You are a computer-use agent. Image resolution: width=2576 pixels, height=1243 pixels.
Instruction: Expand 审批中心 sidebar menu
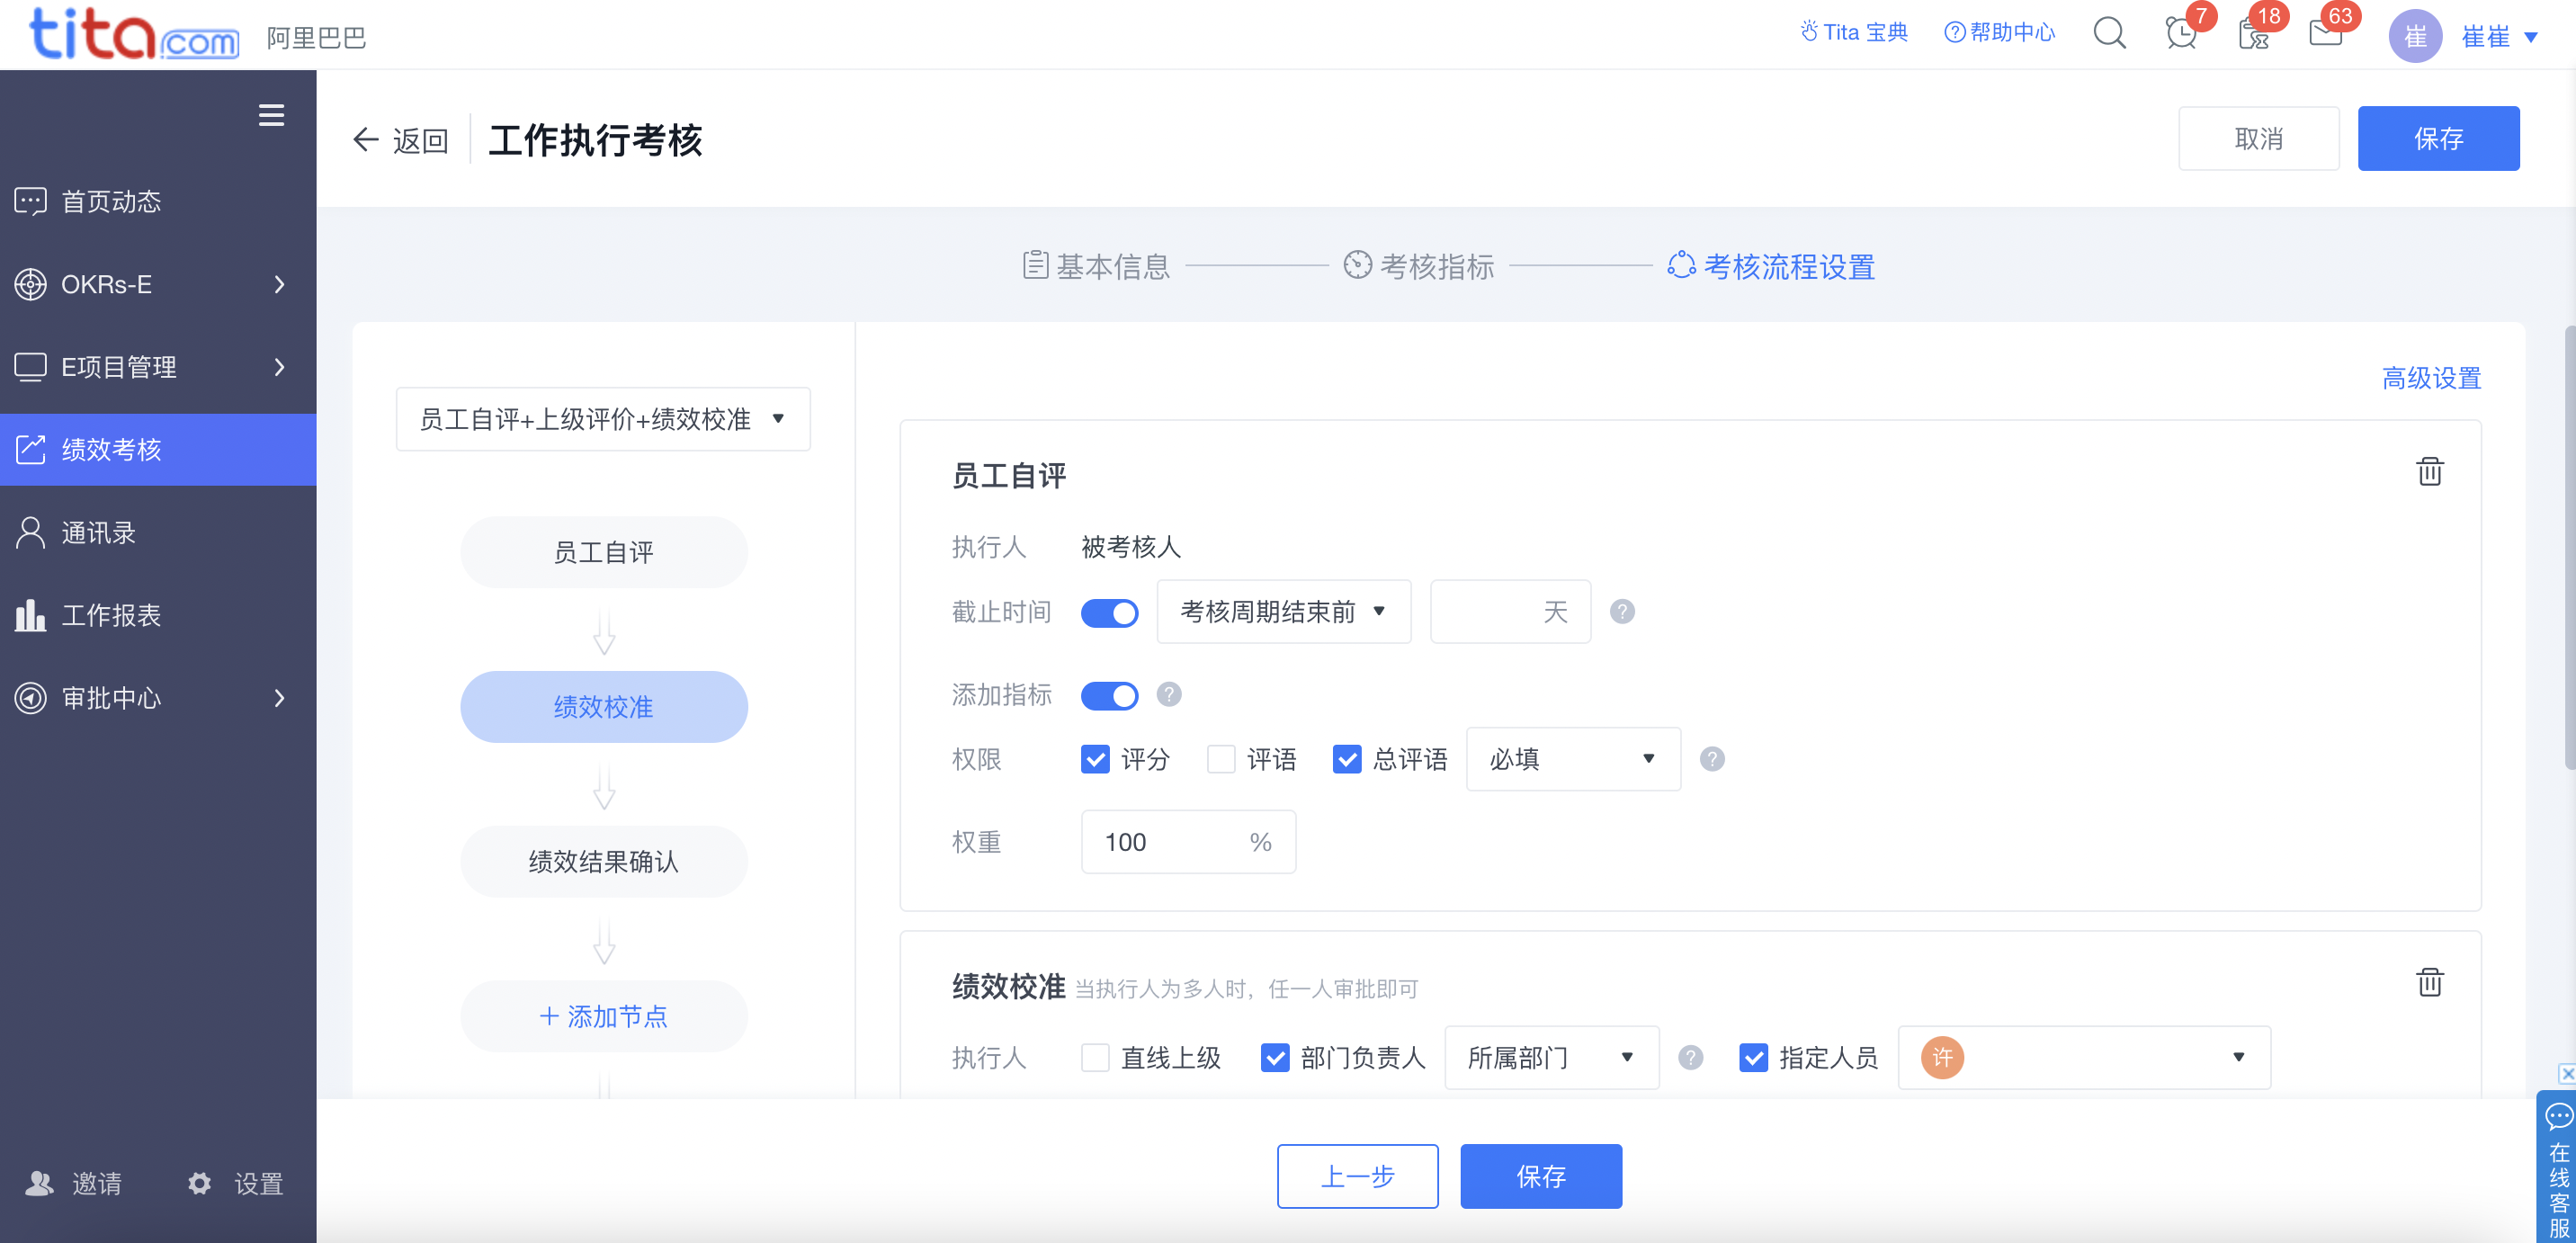(x=158, y=698)
